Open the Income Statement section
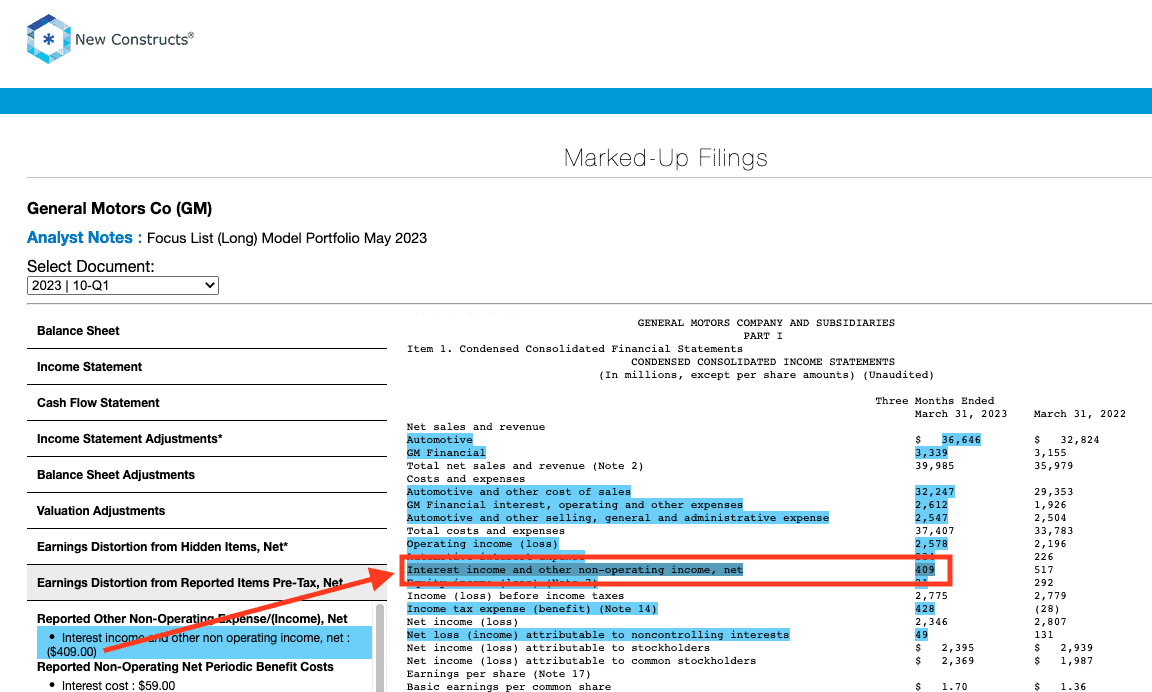This screenshot has height=692, width=1152. pyautogui.click(x=206, y=367)
